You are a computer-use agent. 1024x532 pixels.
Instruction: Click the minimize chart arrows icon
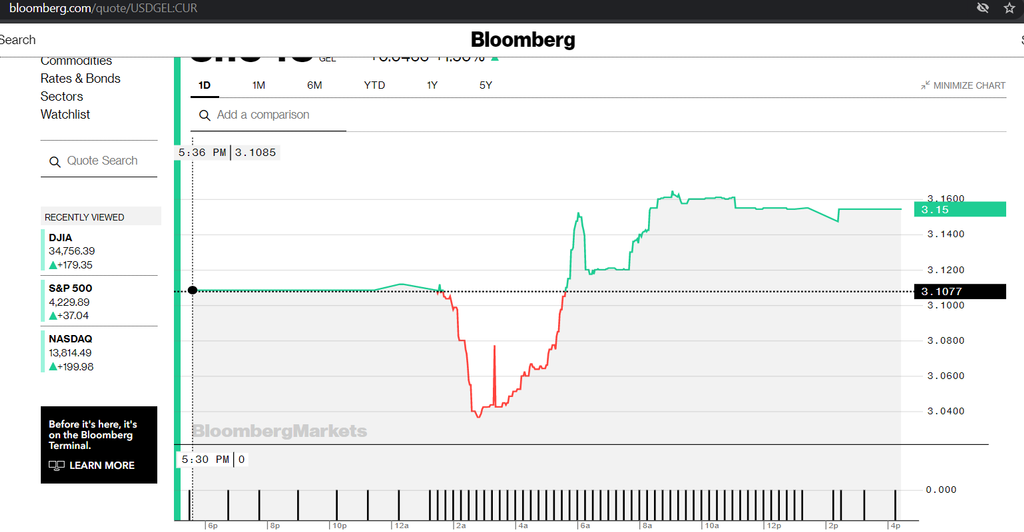(925, 86)
